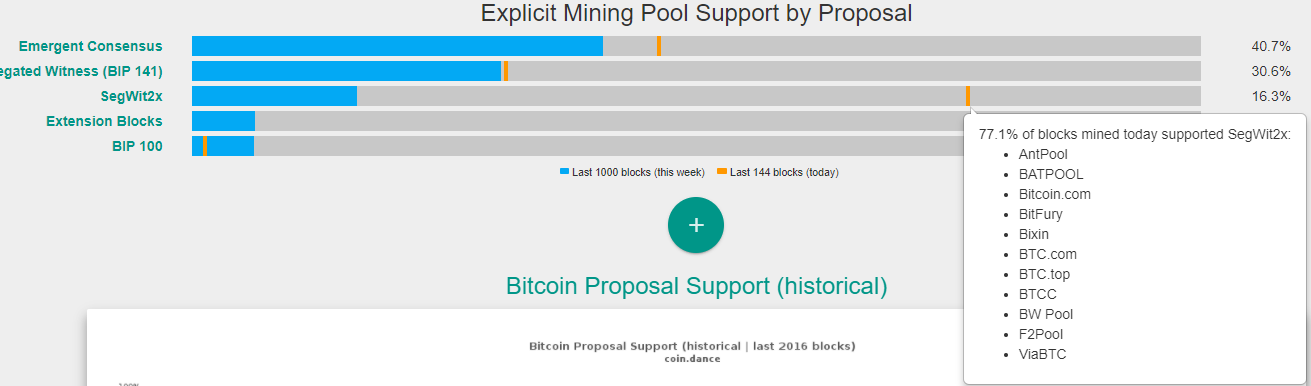The height and width of the screenshot is (386, 1311).
Task: Click the blue SegWit2x weekly support bar
Action: 274,96
